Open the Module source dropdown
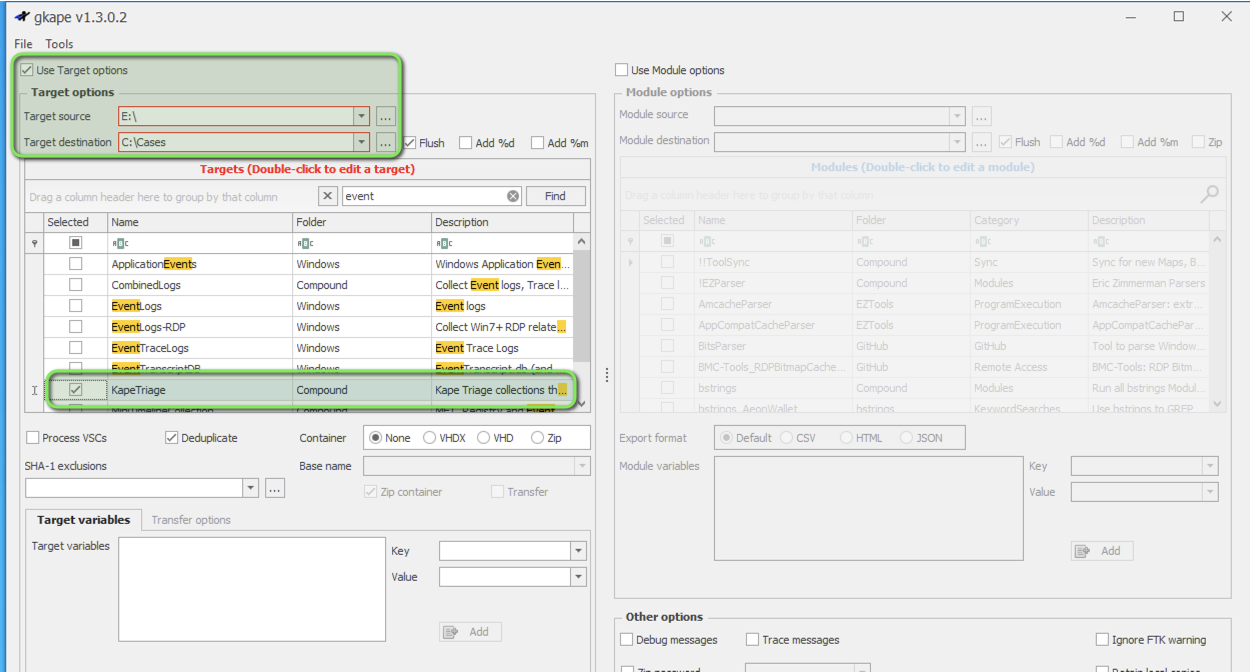Screen dimensions: 1250x672 pyautogui.click(x=957, y=115)
